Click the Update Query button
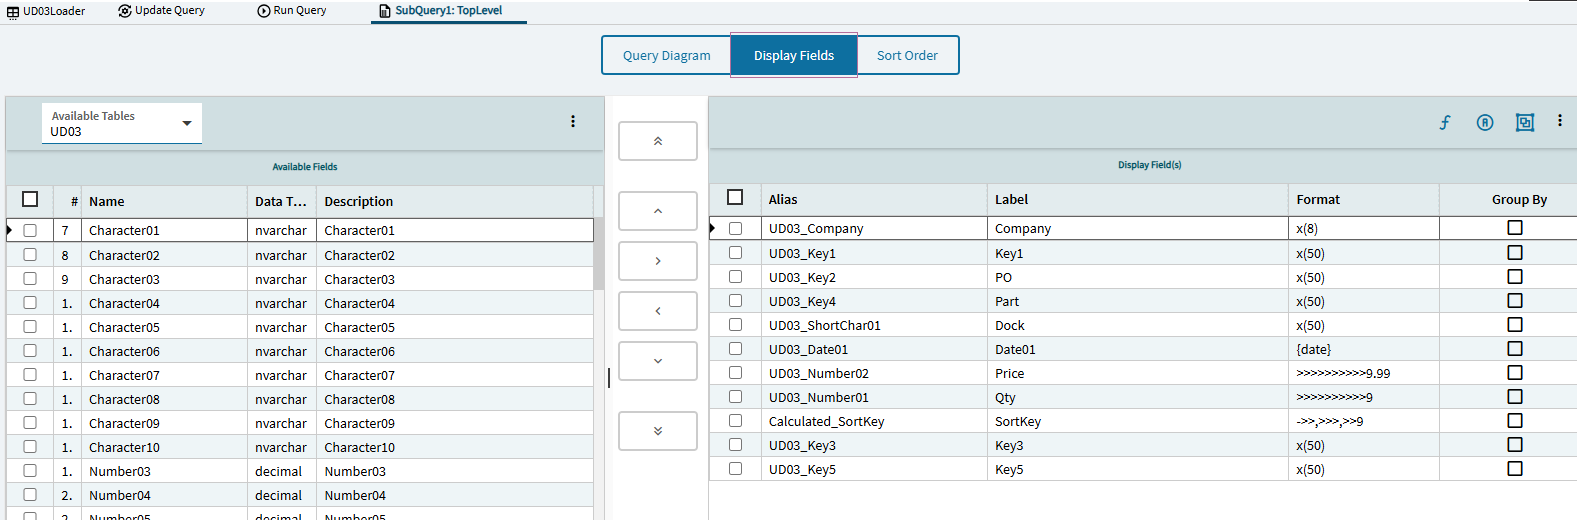 point(161,10)
